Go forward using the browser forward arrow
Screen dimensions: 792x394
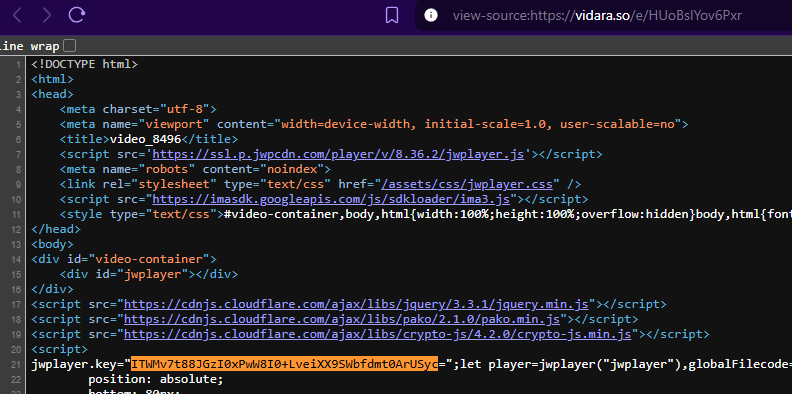(47, 15)
